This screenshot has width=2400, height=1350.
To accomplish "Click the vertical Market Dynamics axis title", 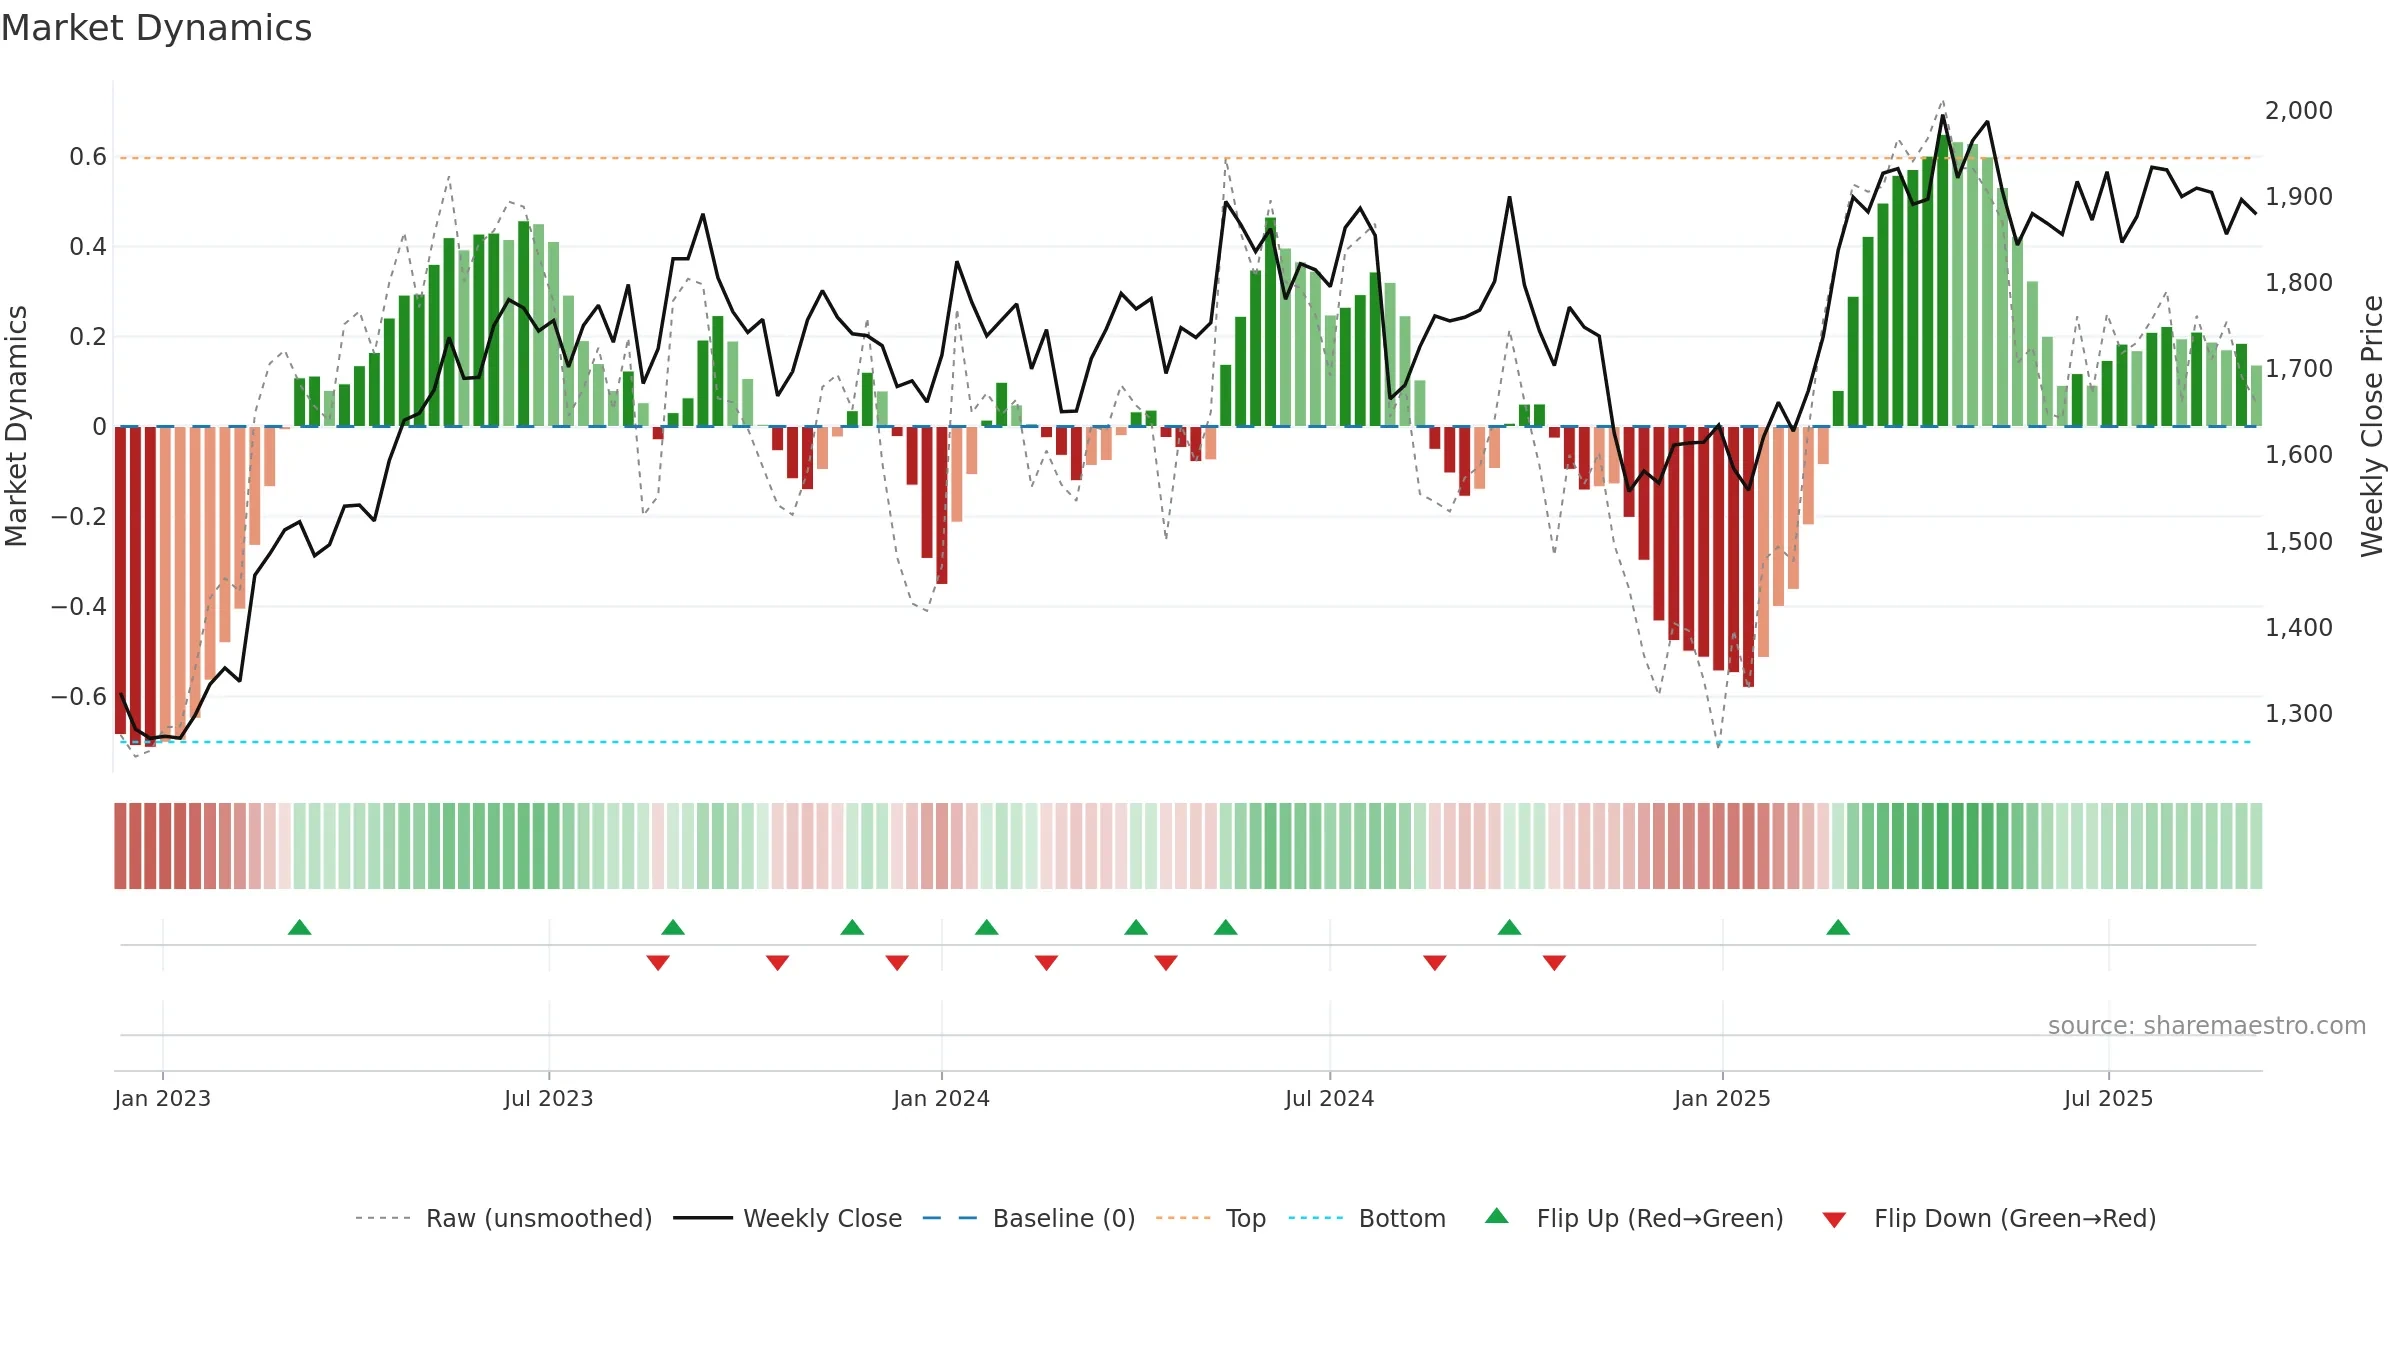I will (16, 426).
